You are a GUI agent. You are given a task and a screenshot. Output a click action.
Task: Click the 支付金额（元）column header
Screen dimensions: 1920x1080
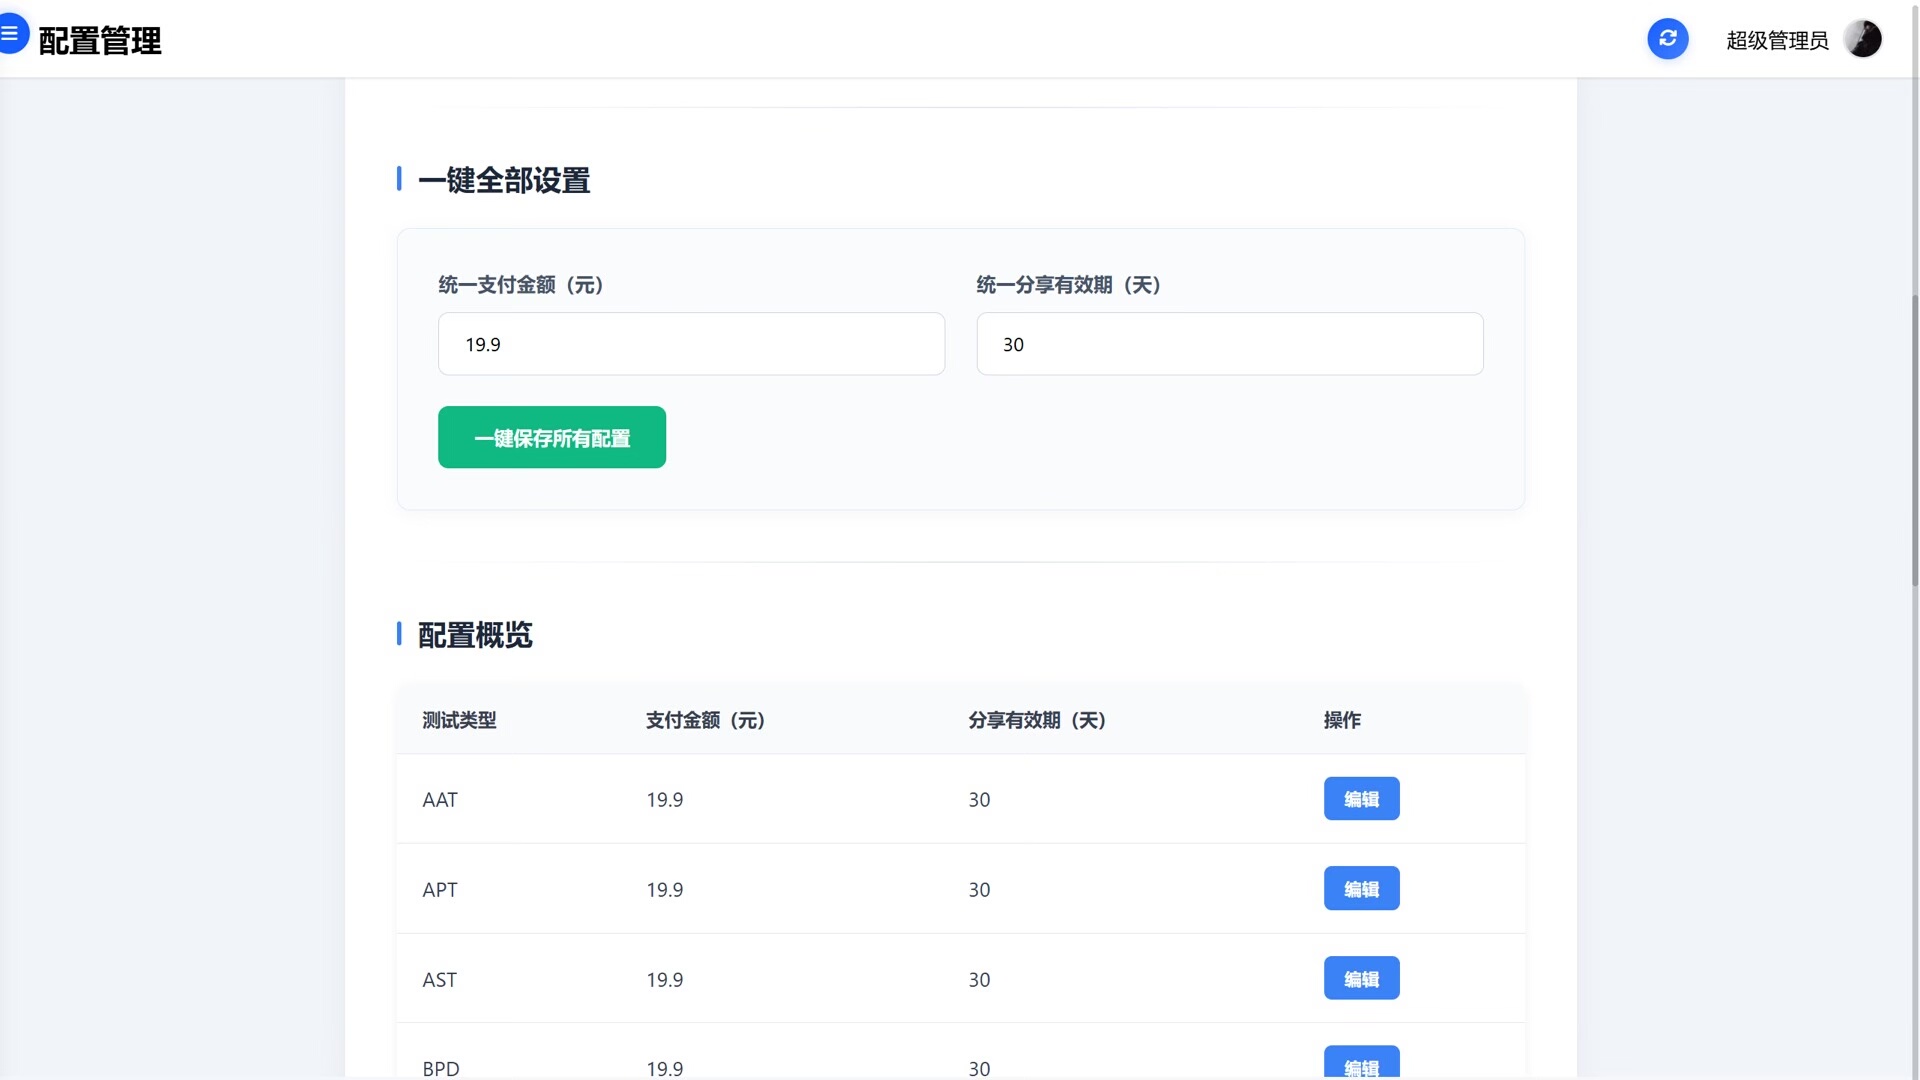[705, 720]
